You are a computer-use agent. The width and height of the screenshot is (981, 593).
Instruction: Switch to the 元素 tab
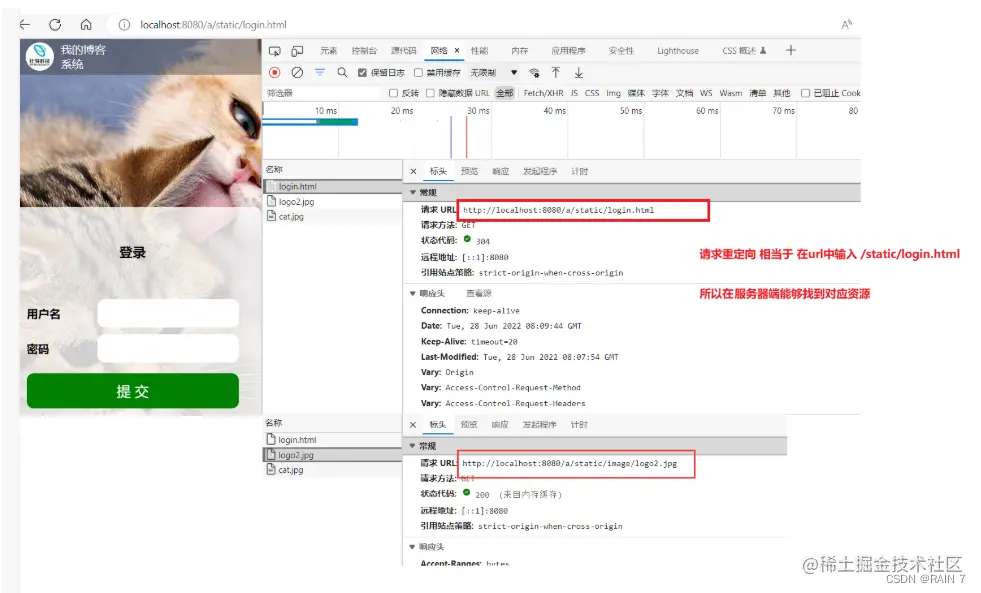pos(328,51)
